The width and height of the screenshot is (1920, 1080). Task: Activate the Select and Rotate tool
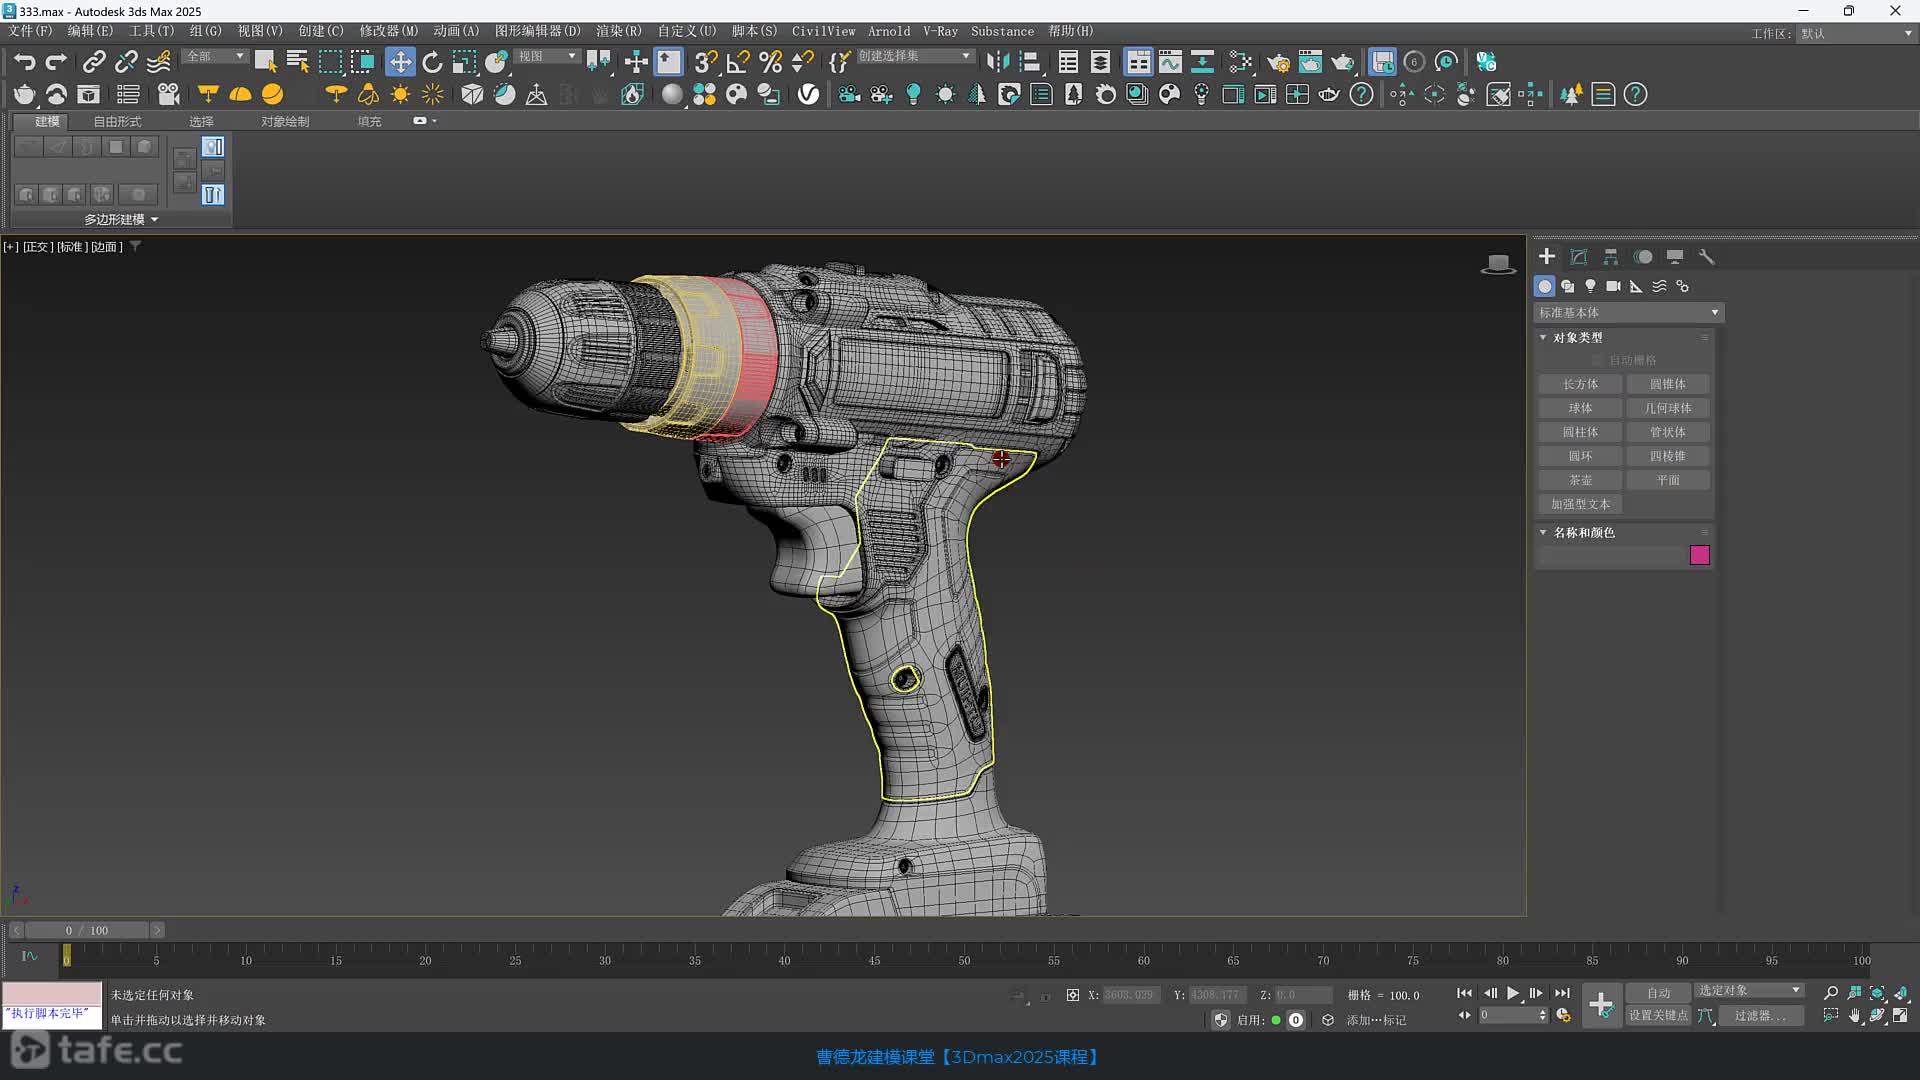click(432, 62)
